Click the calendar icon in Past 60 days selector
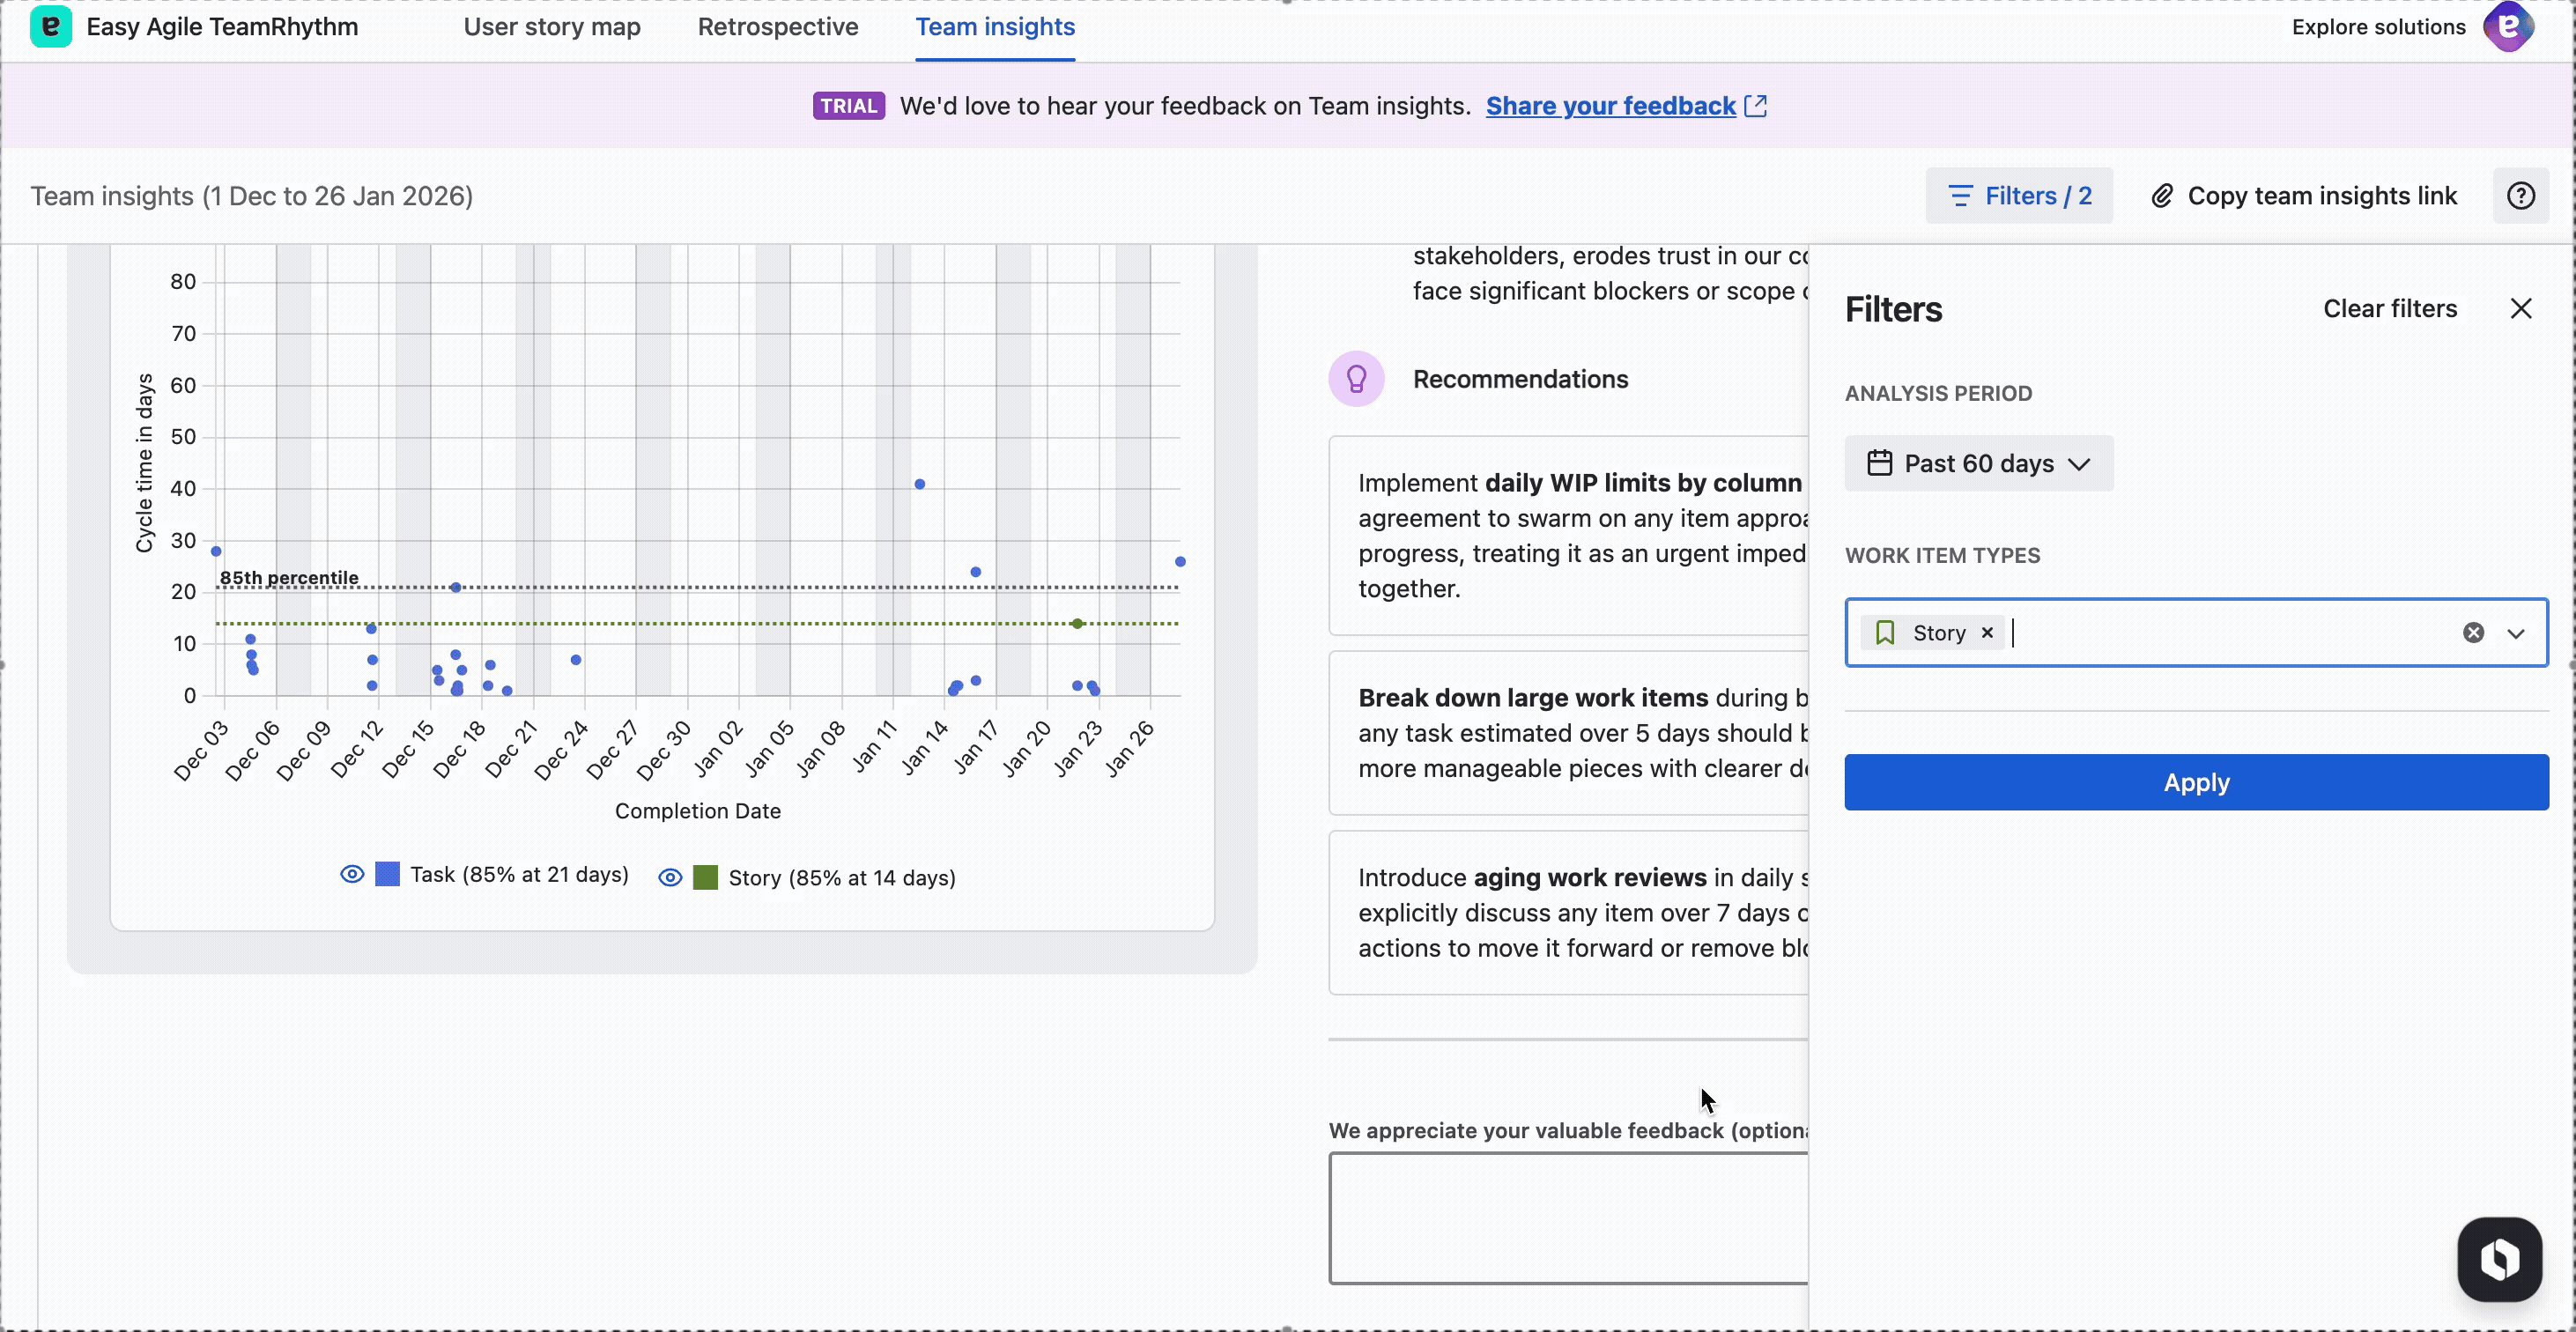The height and width of the screenshot is (1332, 2576). coord(1881,463)
